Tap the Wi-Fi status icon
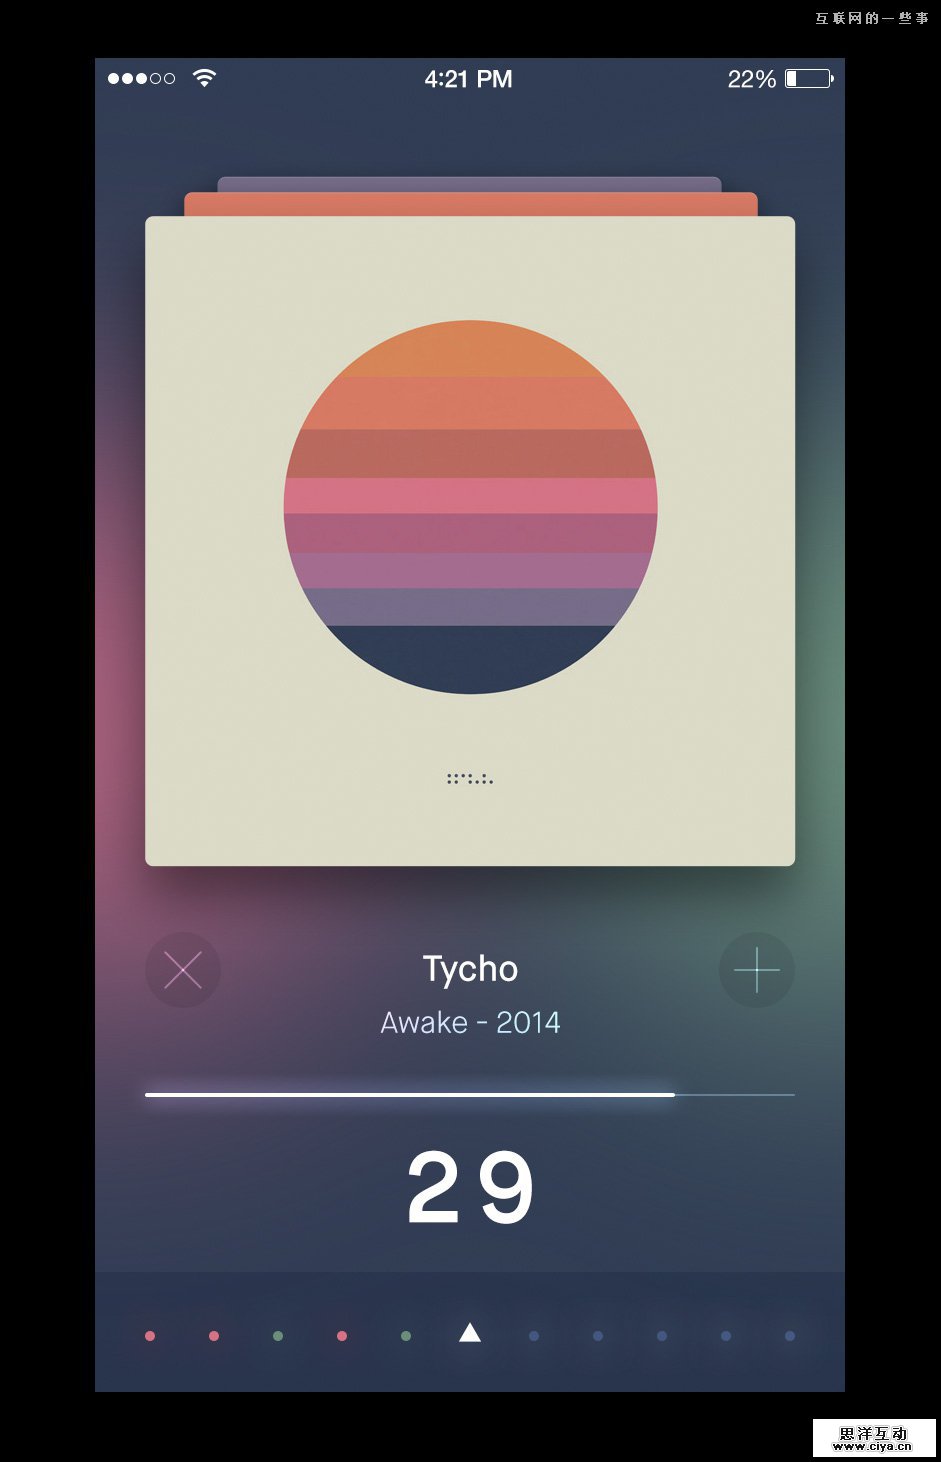This screenshot has width=941, height=1462. pos(204,78)
